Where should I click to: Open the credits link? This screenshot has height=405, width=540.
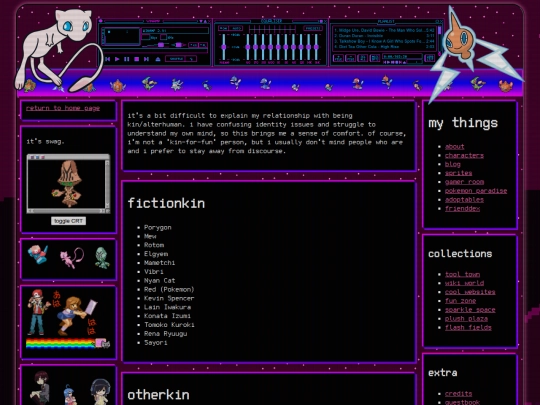[x=458, y=393]
